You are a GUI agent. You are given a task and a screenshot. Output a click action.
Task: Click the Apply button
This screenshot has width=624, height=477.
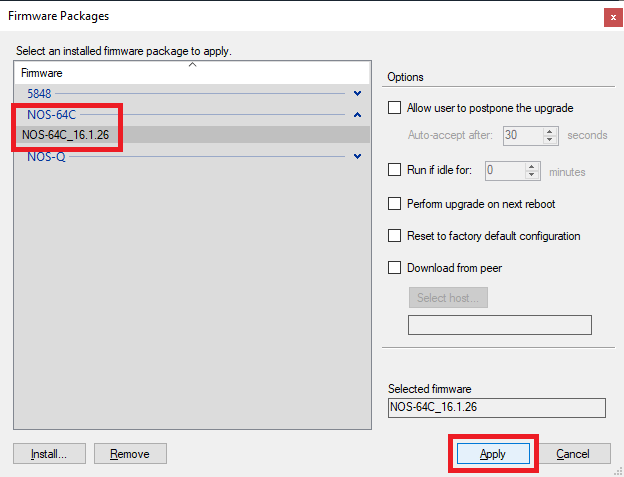pos(493,454)
